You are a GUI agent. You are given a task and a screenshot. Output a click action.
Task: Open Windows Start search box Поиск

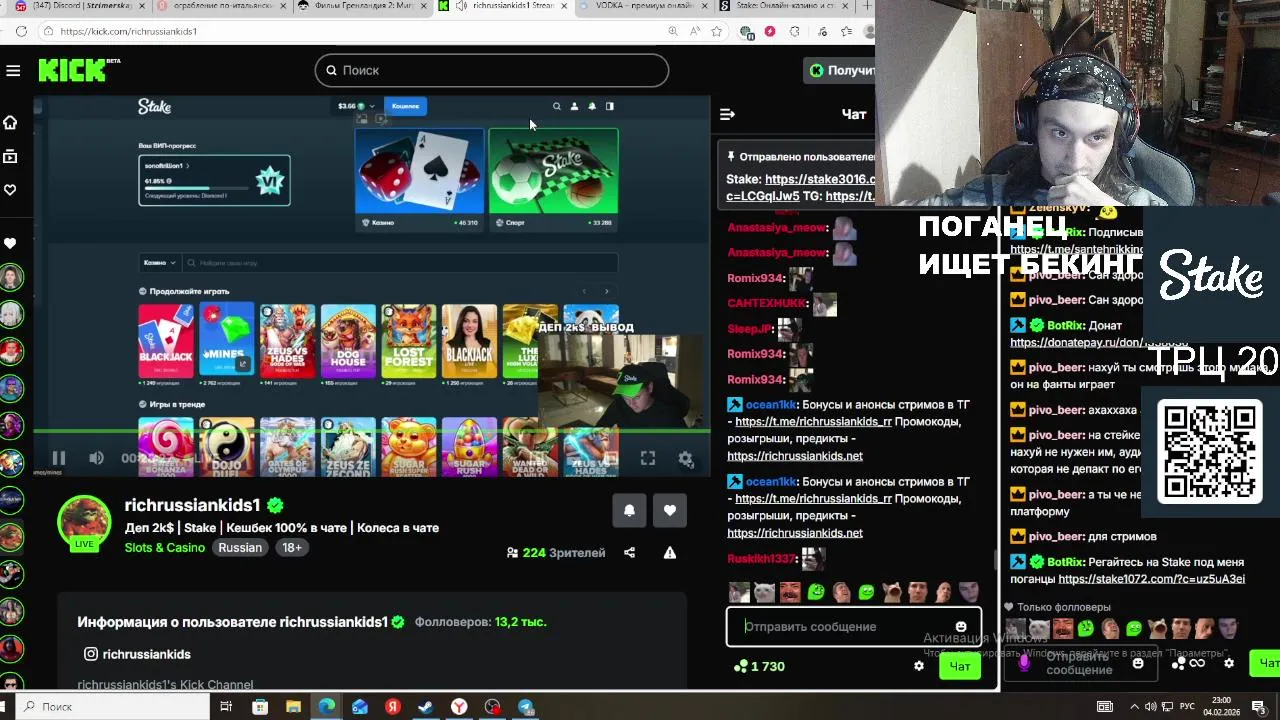(113, 707)
